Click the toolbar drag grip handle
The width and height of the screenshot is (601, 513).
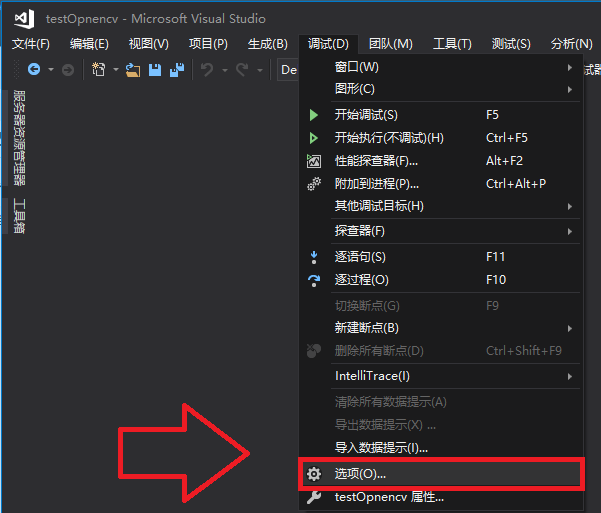(x=16, y=70)
